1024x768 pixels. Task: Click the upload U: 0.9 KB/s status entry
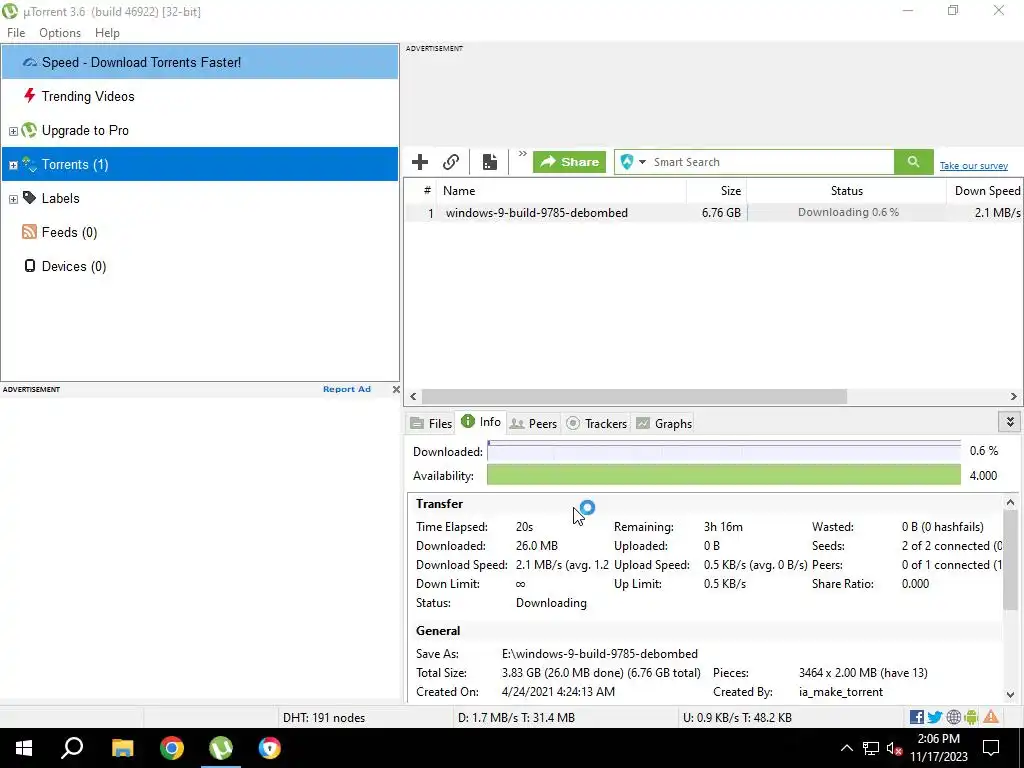[737, 718]
